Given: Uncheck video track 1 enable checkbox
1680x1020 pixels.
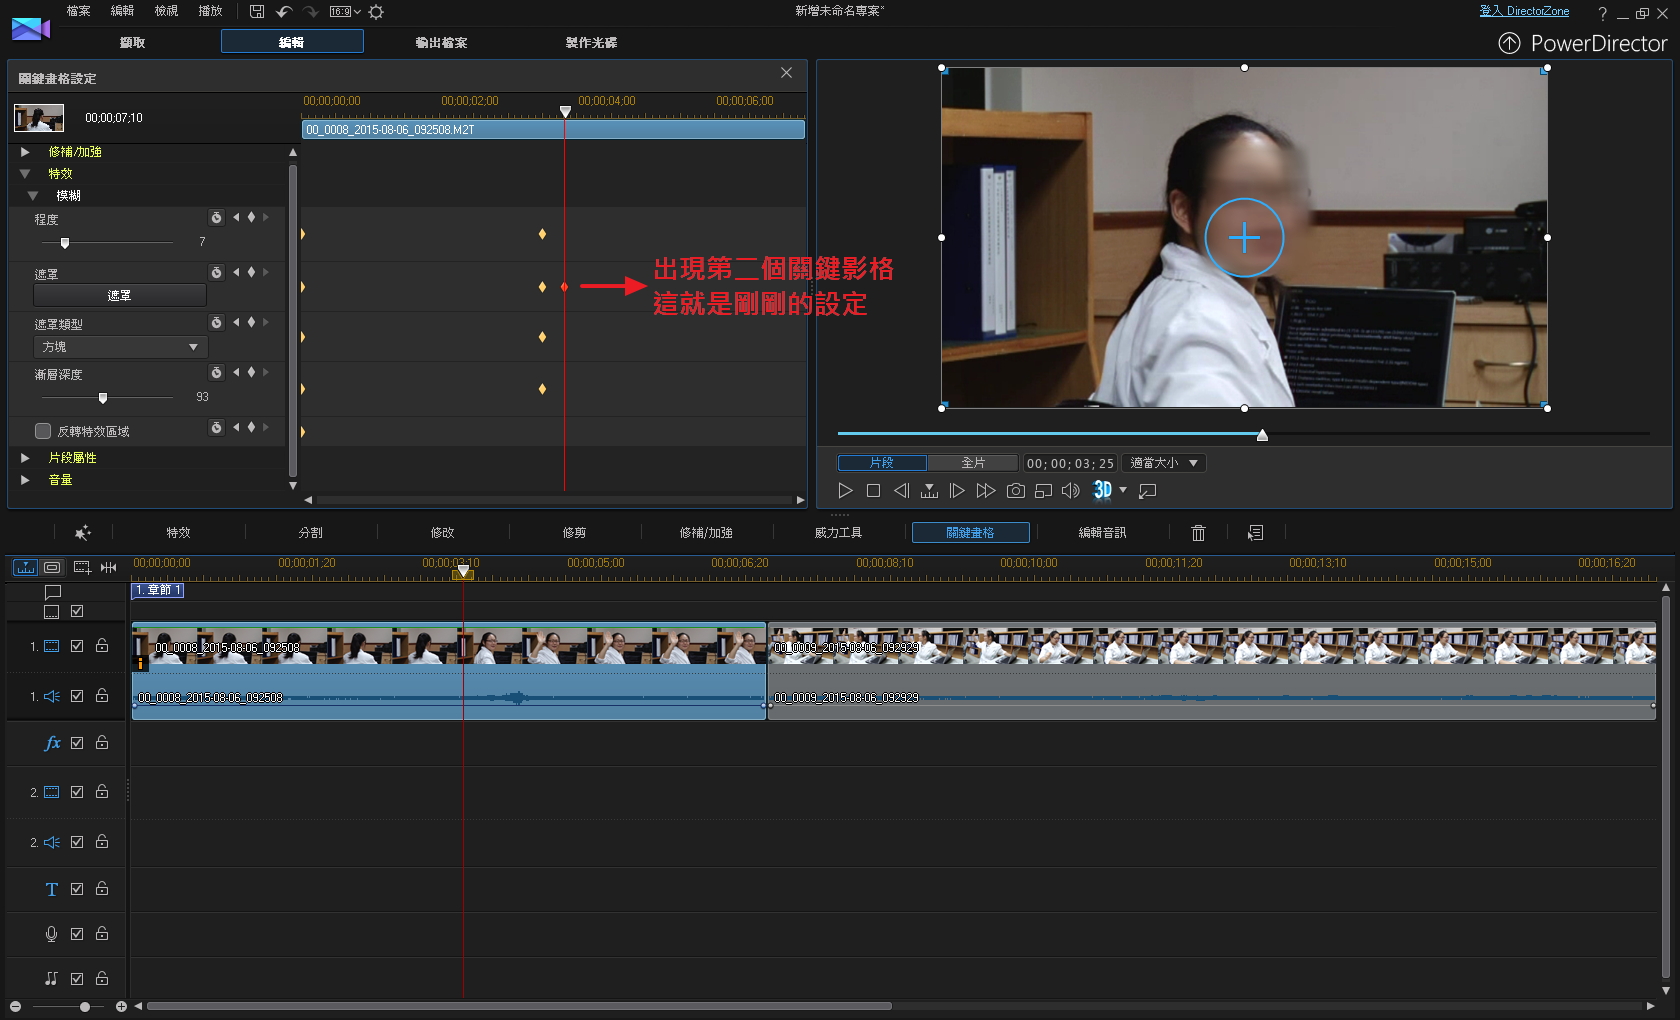Looking at the screenshot, I should point(77,646).
